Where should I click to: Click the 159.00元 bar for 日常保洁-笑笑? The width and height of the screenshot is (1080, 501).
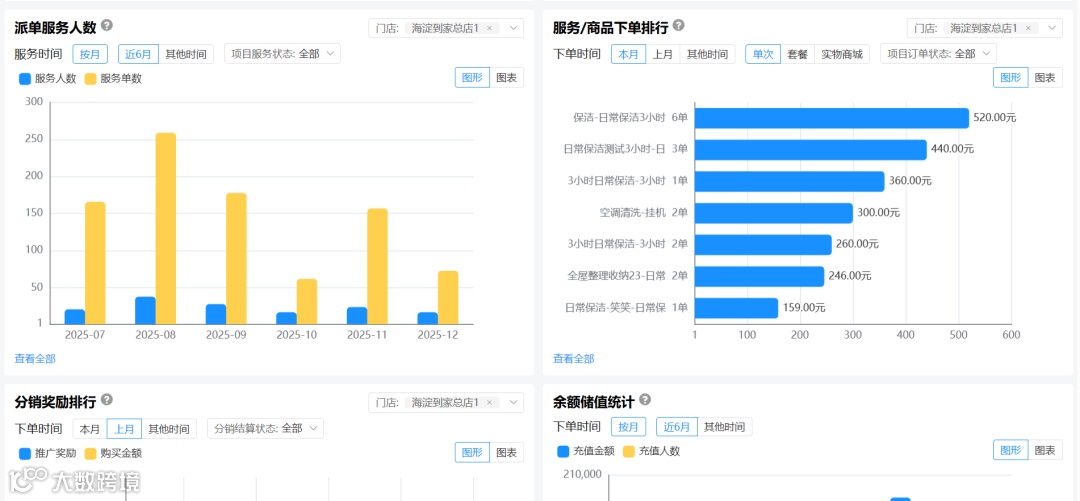point(737,307)
